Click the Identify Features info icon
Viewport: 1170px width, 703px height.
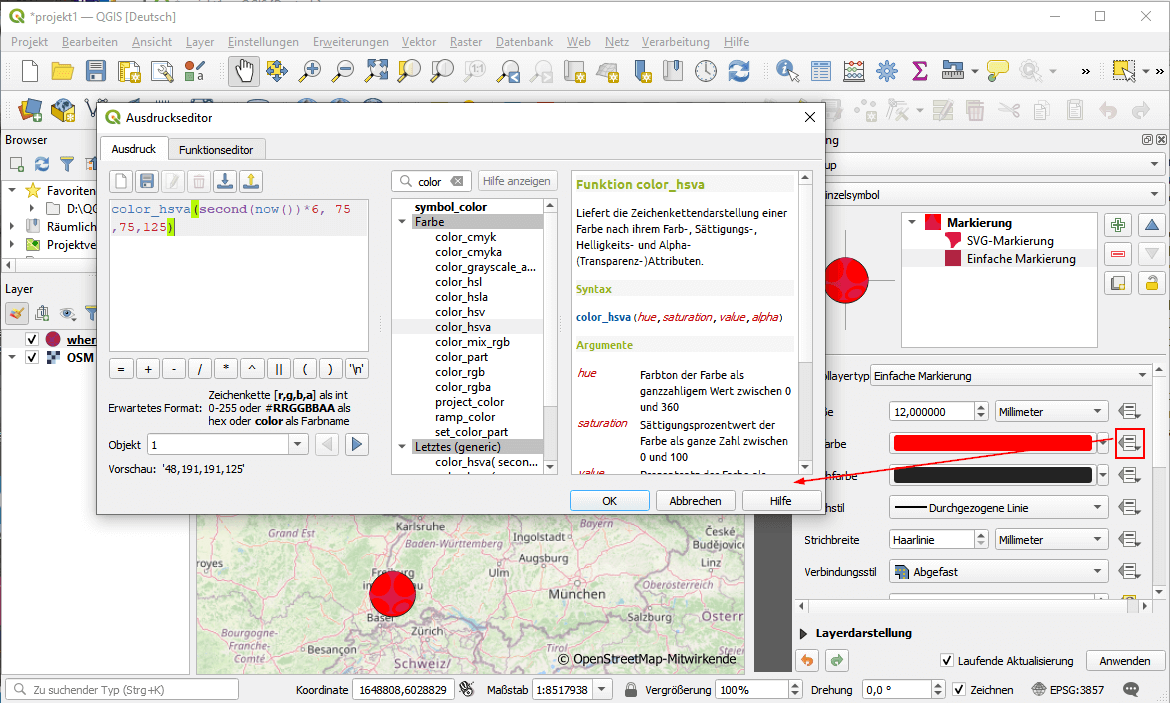(788, 71)
